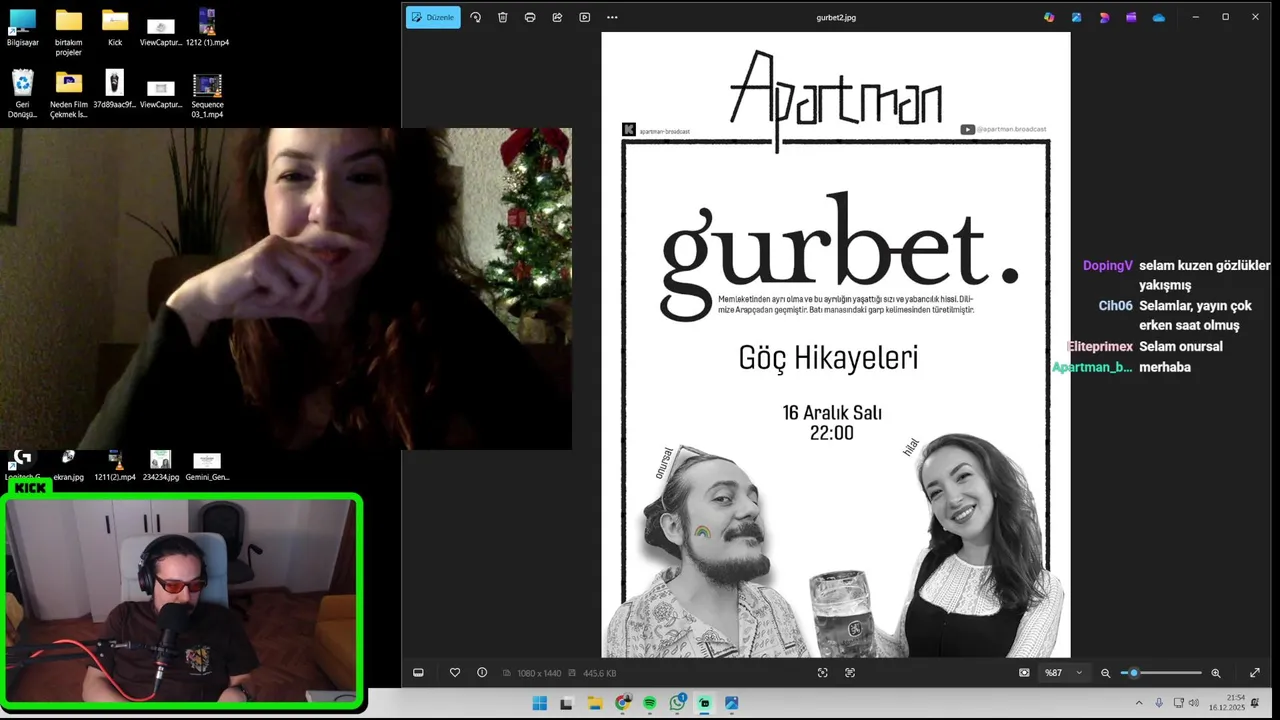Open network and volume quick settings

click(x=1186, y=703)
